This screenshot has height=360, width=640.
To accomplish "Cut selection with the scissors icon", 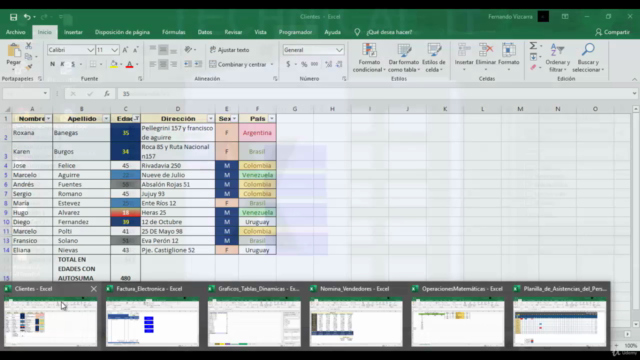I will tap(29, 46).
